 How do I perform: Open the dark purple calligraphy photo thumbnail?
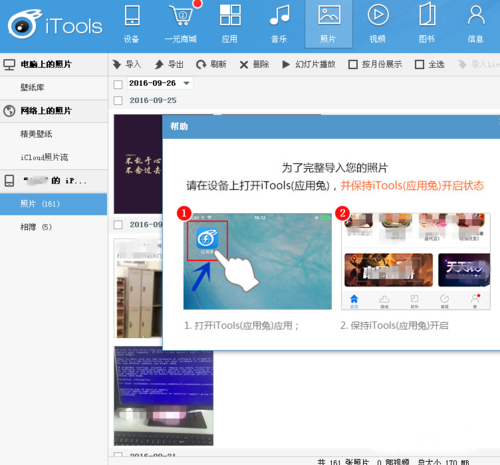(138, 164)
